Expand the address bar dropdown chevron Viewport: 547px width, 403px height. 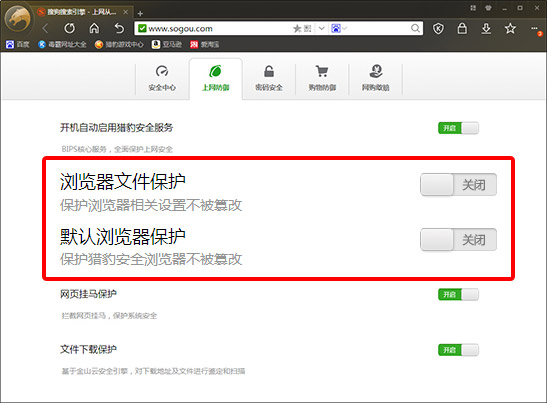click(x=322, y=28)
